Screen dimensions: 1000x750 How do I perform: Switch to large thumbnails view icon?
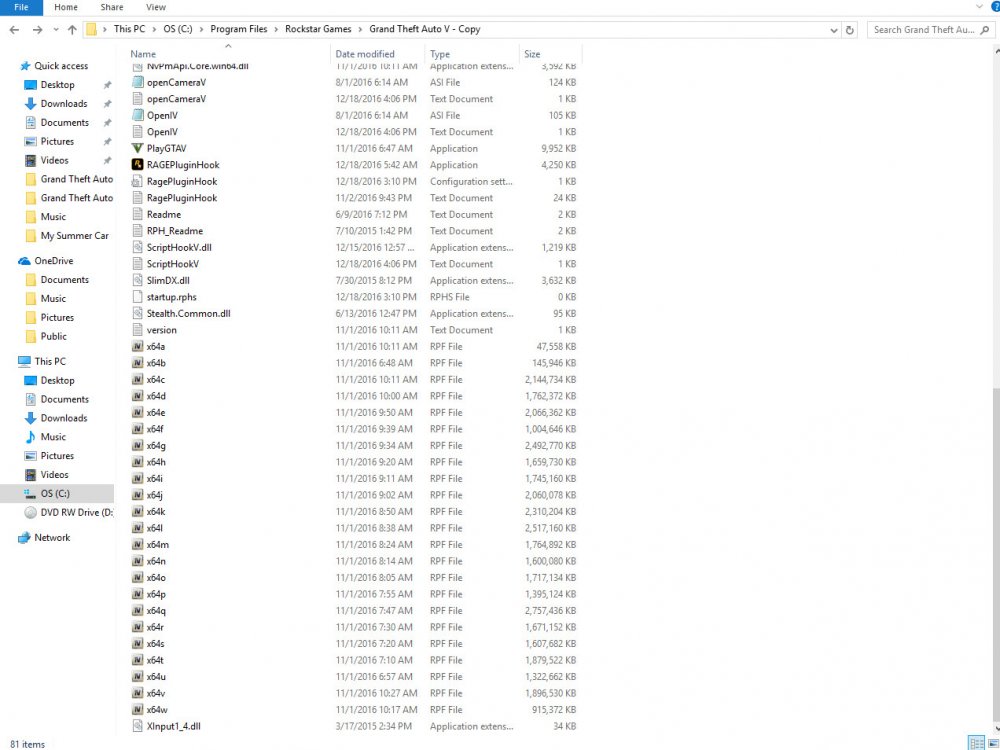click(992, 743)
